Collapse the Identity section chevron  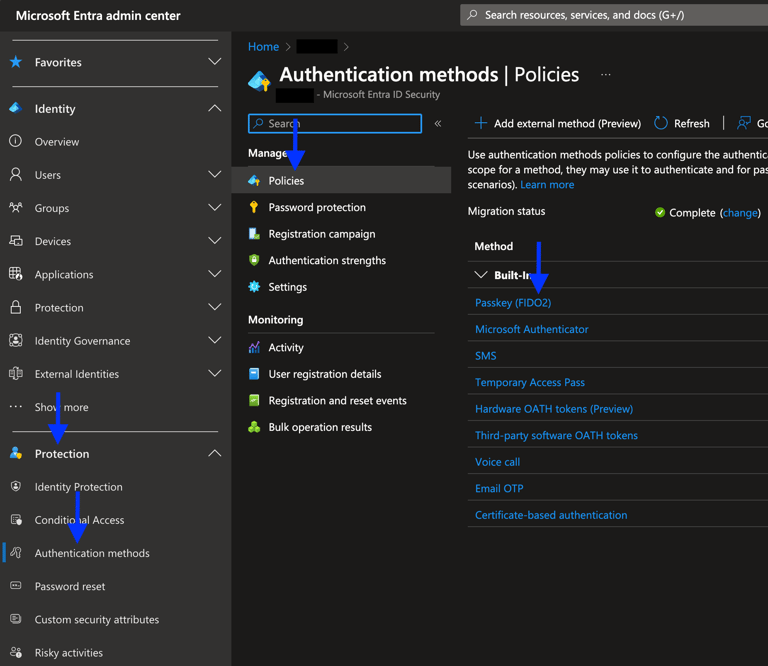[x=215, y=108]
